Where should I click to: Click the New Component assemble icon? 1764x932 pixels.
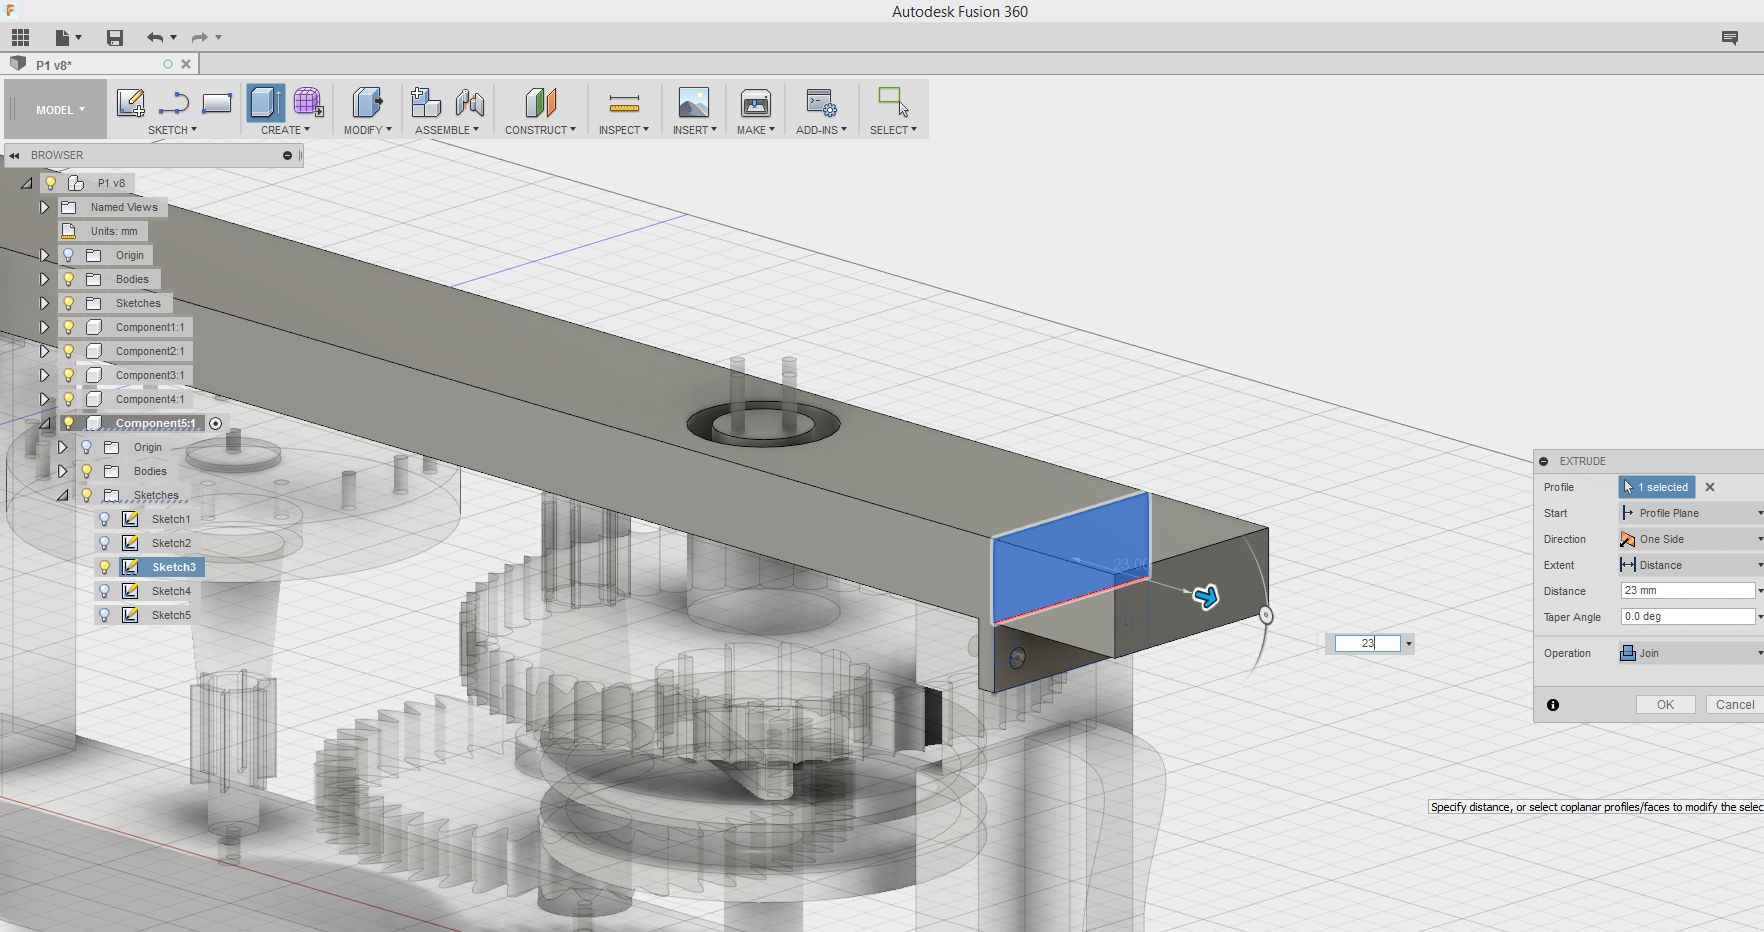pyautogui.click(x=426, y=103)
